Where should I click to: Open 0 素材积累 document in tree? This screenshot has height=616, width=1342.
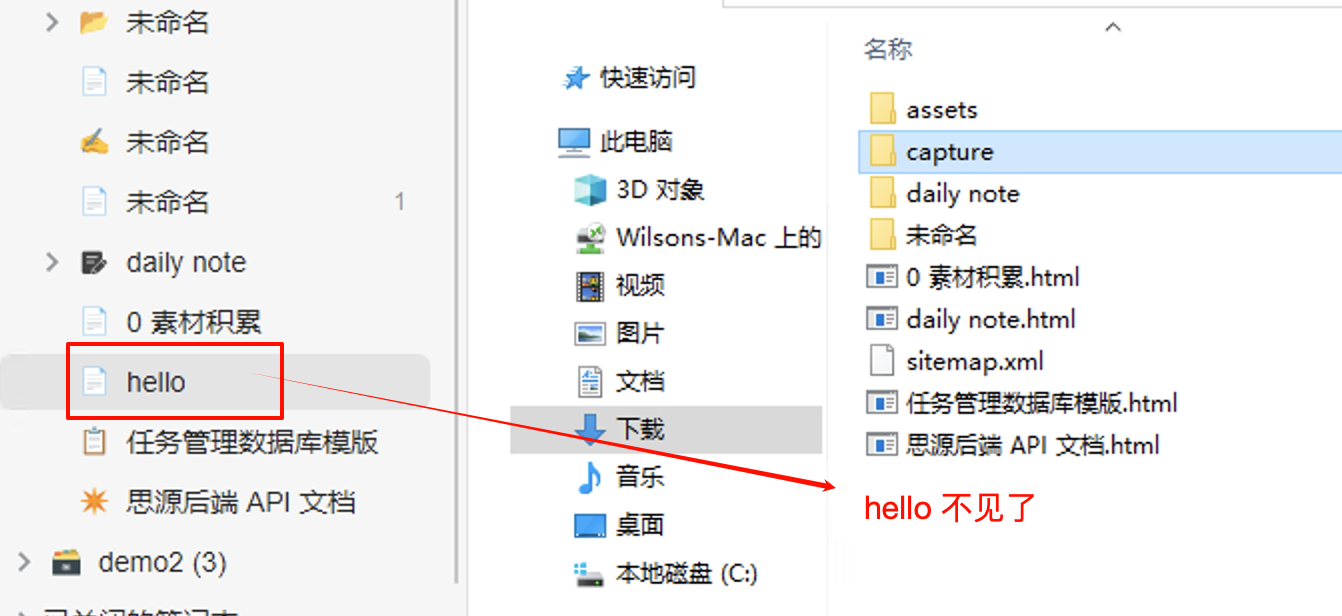194,322
